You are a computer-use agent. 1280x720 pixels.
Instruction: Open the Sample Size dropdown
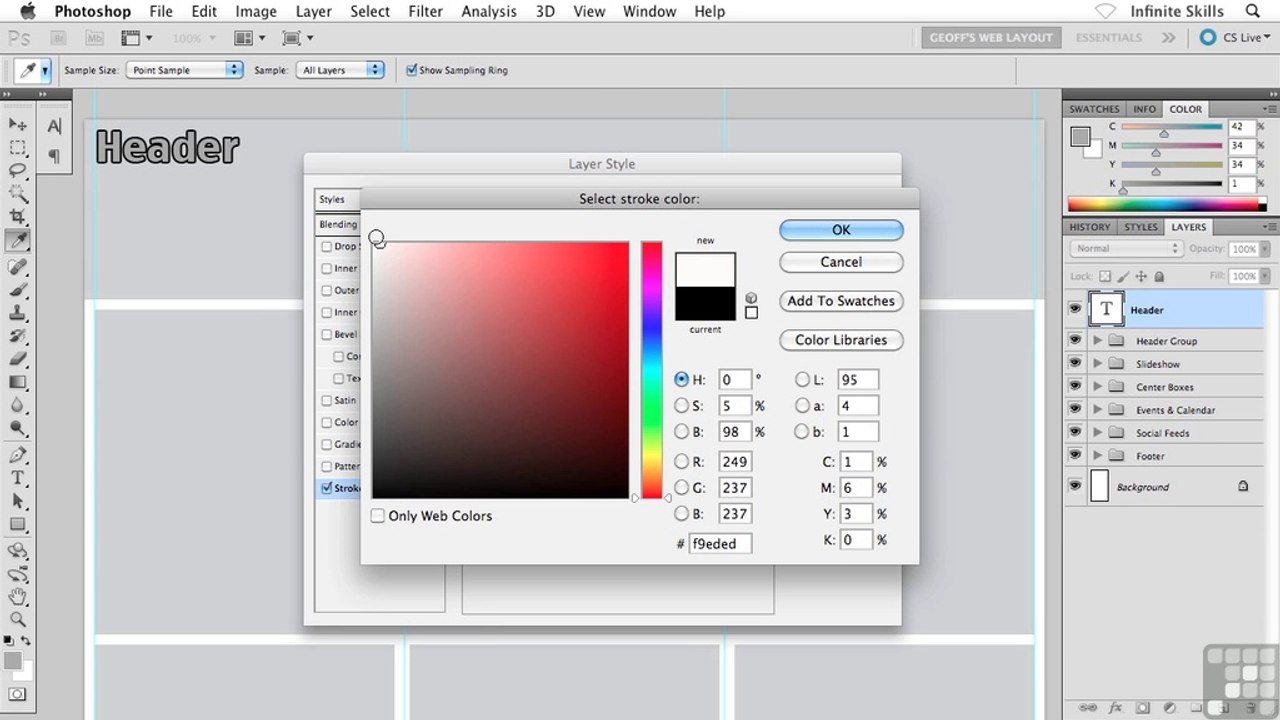pyautogui.click(x=184, y=70)
